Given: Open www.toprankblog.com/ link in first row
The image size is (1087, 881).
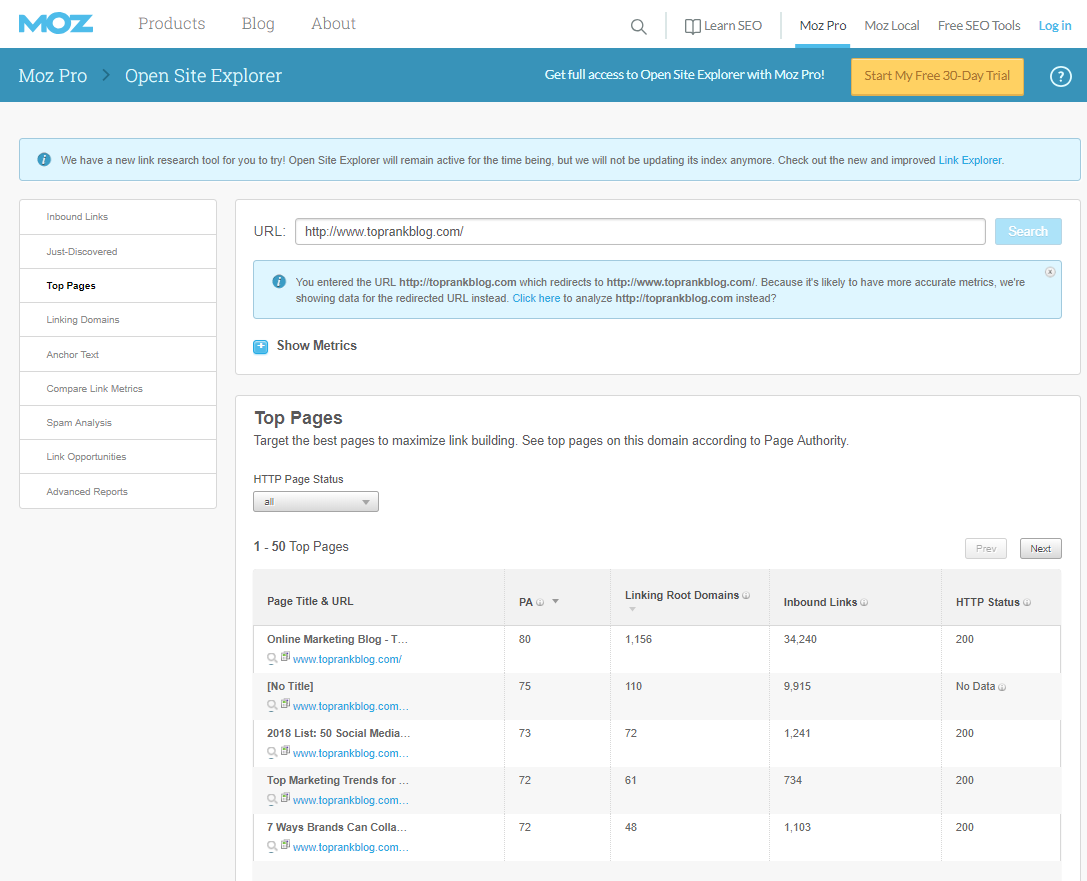Looking at the screenshot, I should click(347, 659).
